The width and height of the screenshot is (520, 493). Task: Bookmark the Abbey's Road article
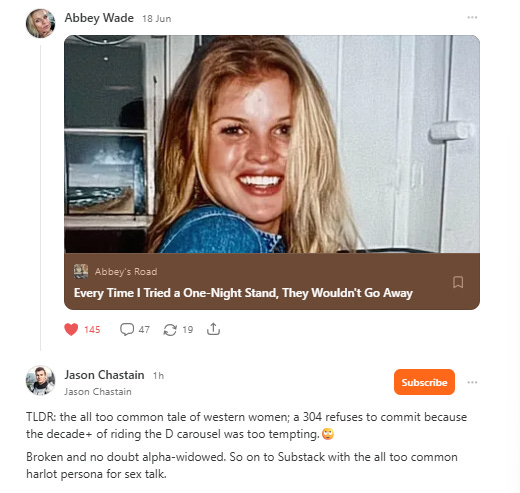click(x=458, y=282)
